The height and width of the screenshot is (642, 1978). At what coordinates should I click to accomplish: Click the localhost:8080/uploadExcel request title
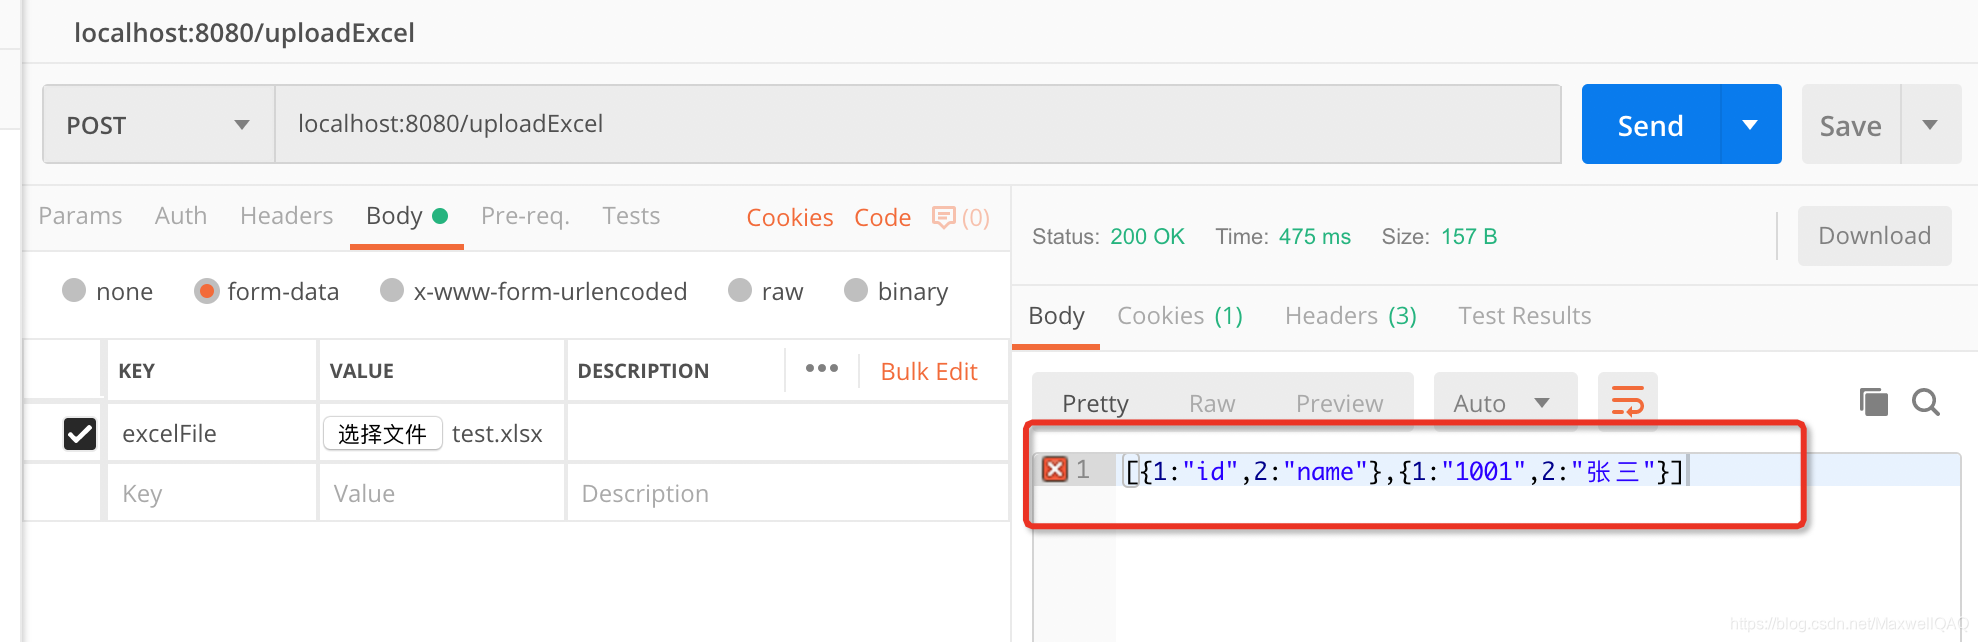coord(244,33)
